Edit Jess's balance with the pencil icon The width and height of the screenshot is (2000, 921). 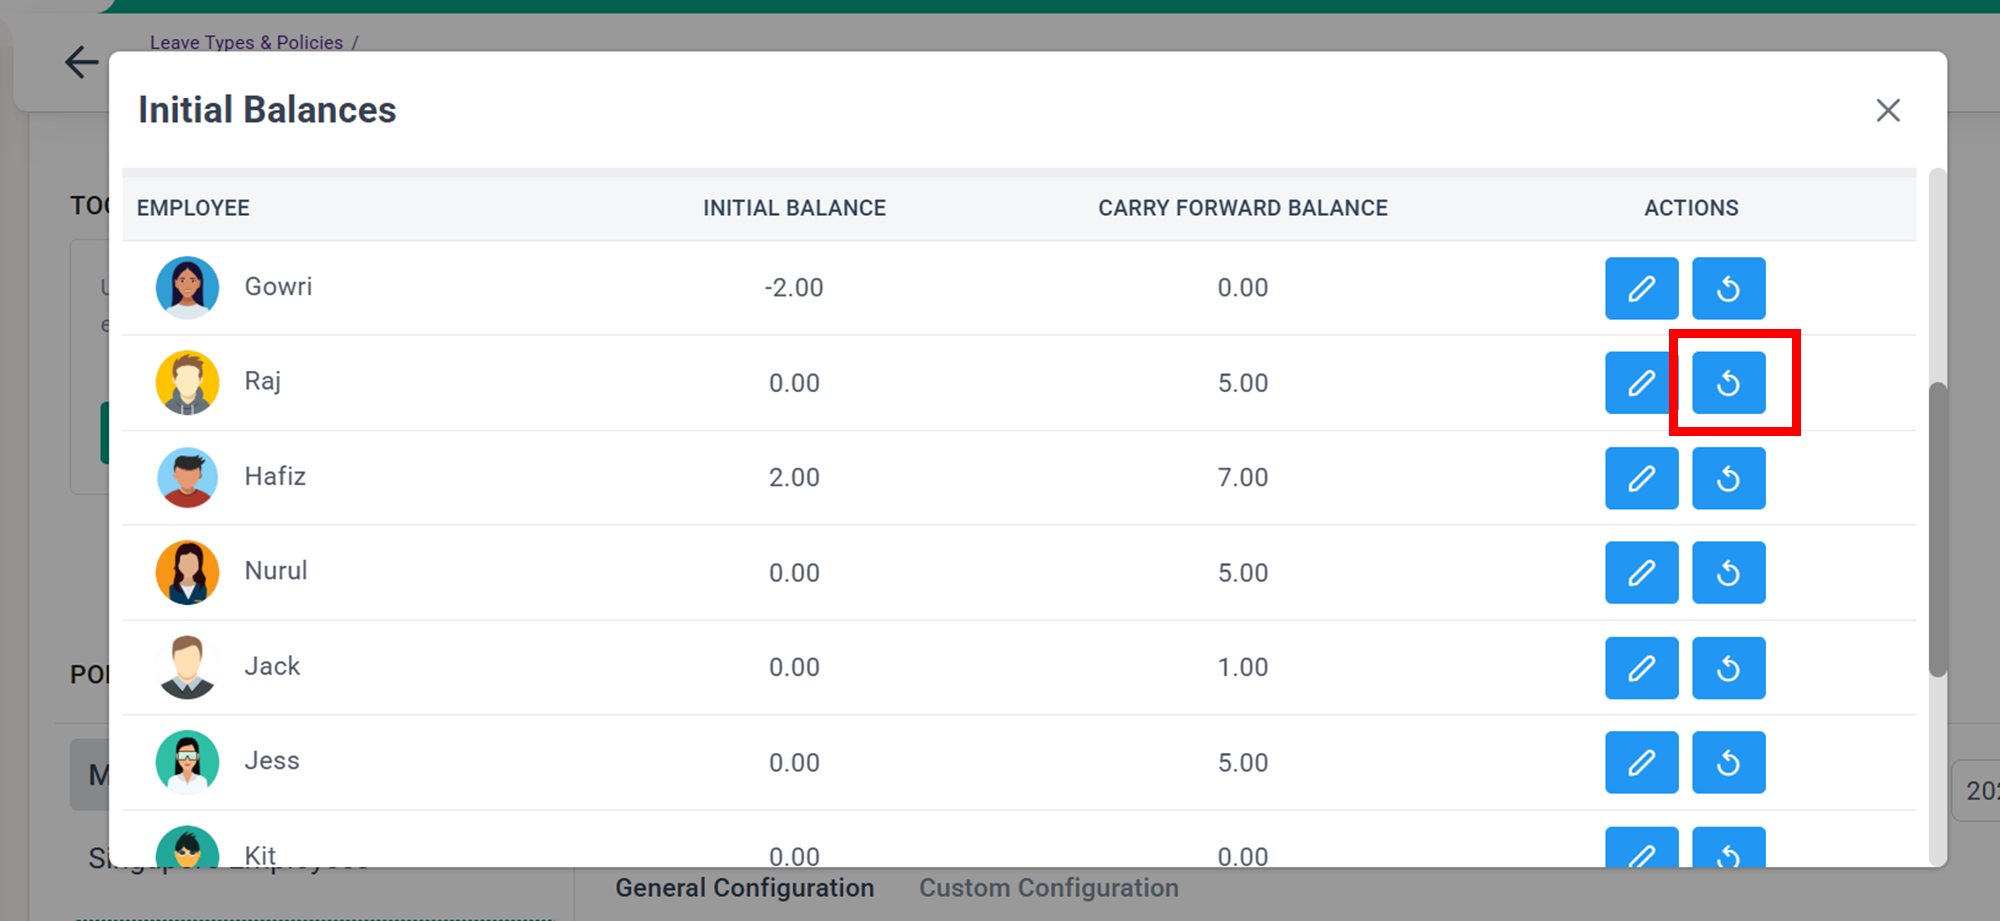pyautogui.click(x=1641, y=763)
